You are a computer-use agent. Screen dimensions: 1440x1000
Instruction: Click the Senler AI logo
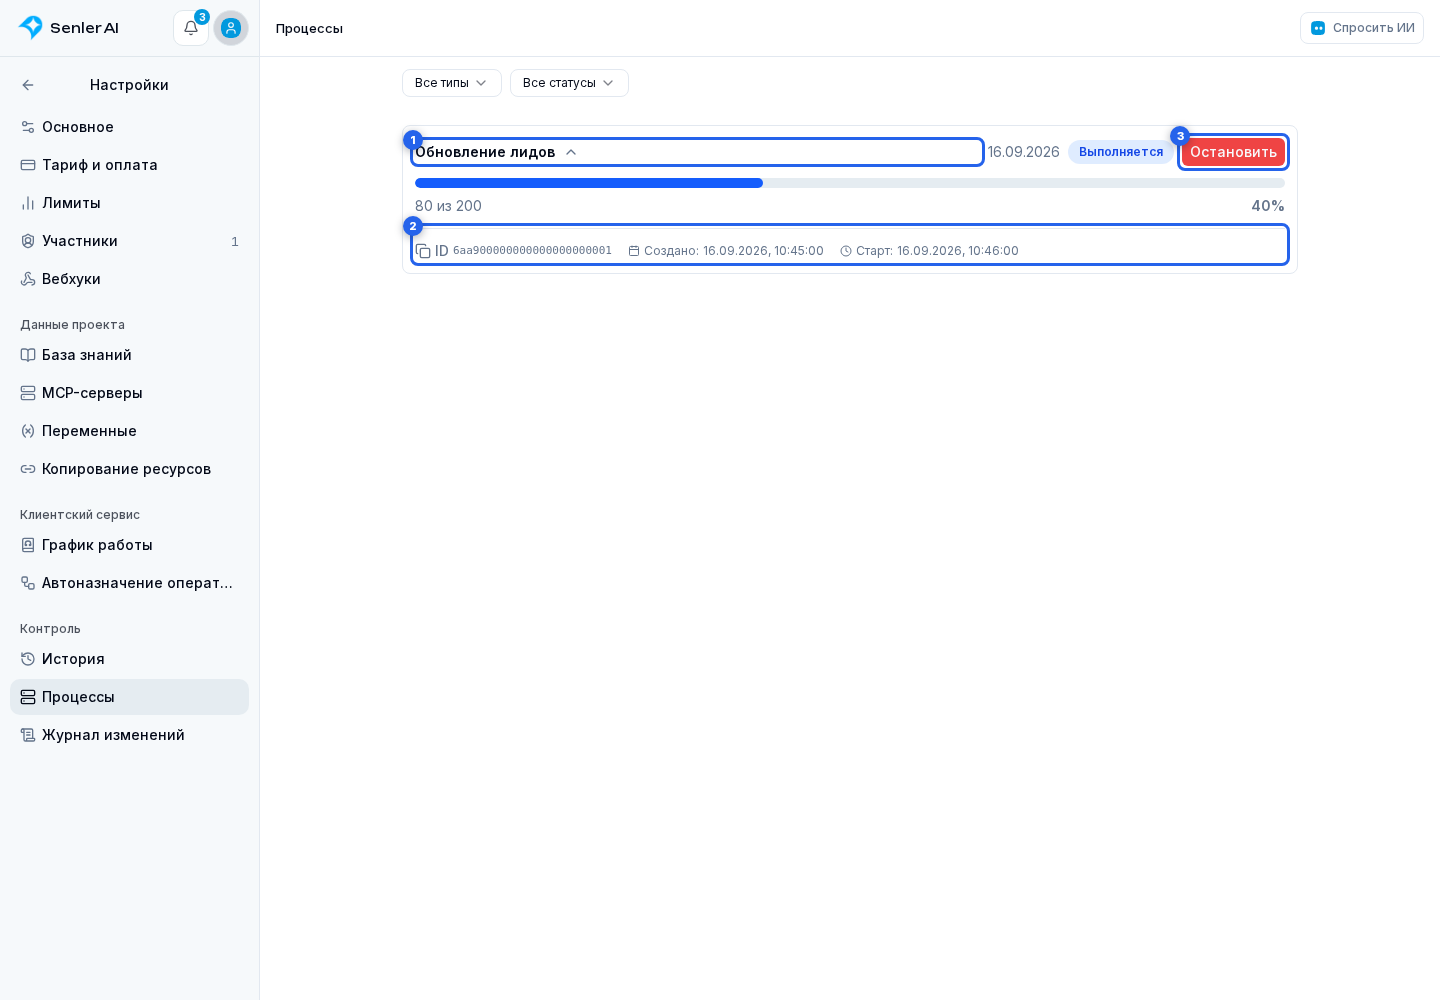click(69, 28)
